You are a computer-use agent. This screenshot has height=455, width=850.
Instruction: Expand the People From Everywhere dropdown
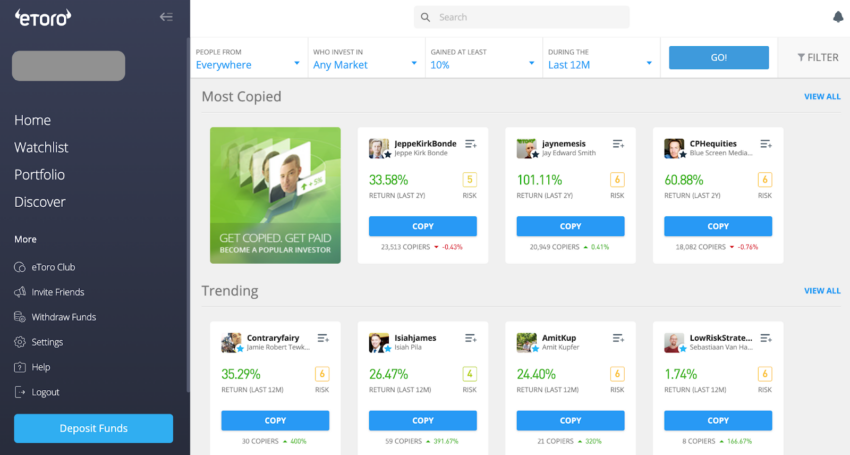pos(249,59)
